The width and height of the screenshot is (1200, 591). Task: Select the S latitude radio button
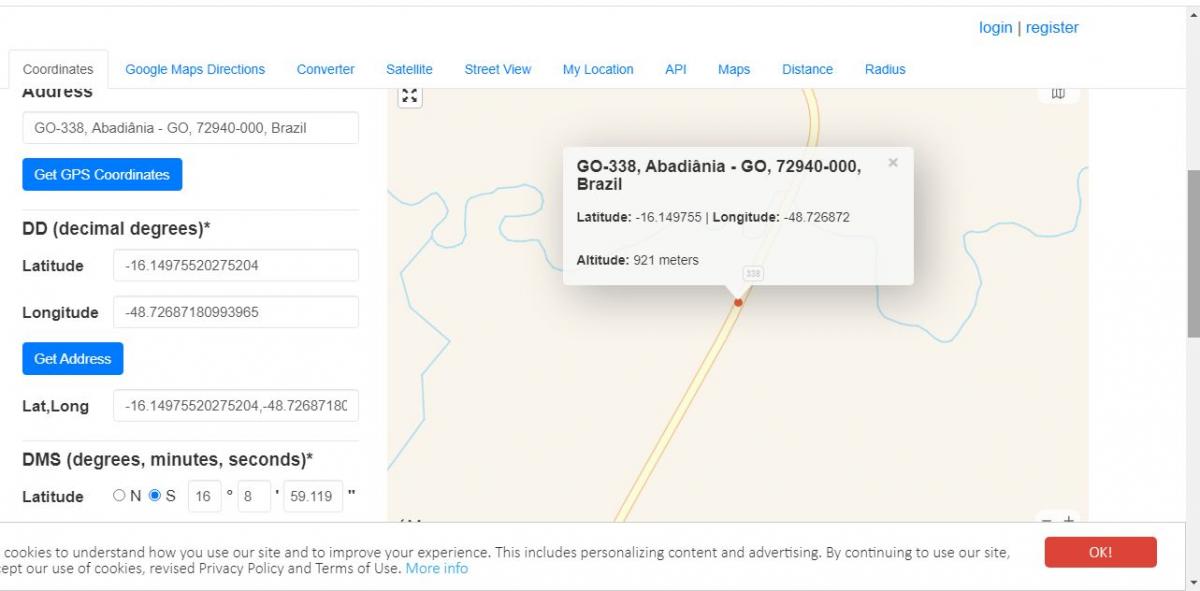[x=155, y=495]
